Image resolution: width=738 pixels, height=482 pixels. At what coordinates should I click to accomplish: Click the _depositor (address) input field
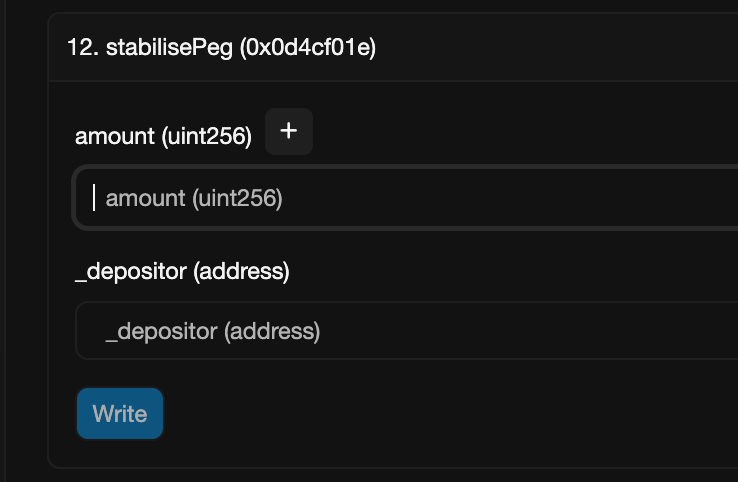407,331
